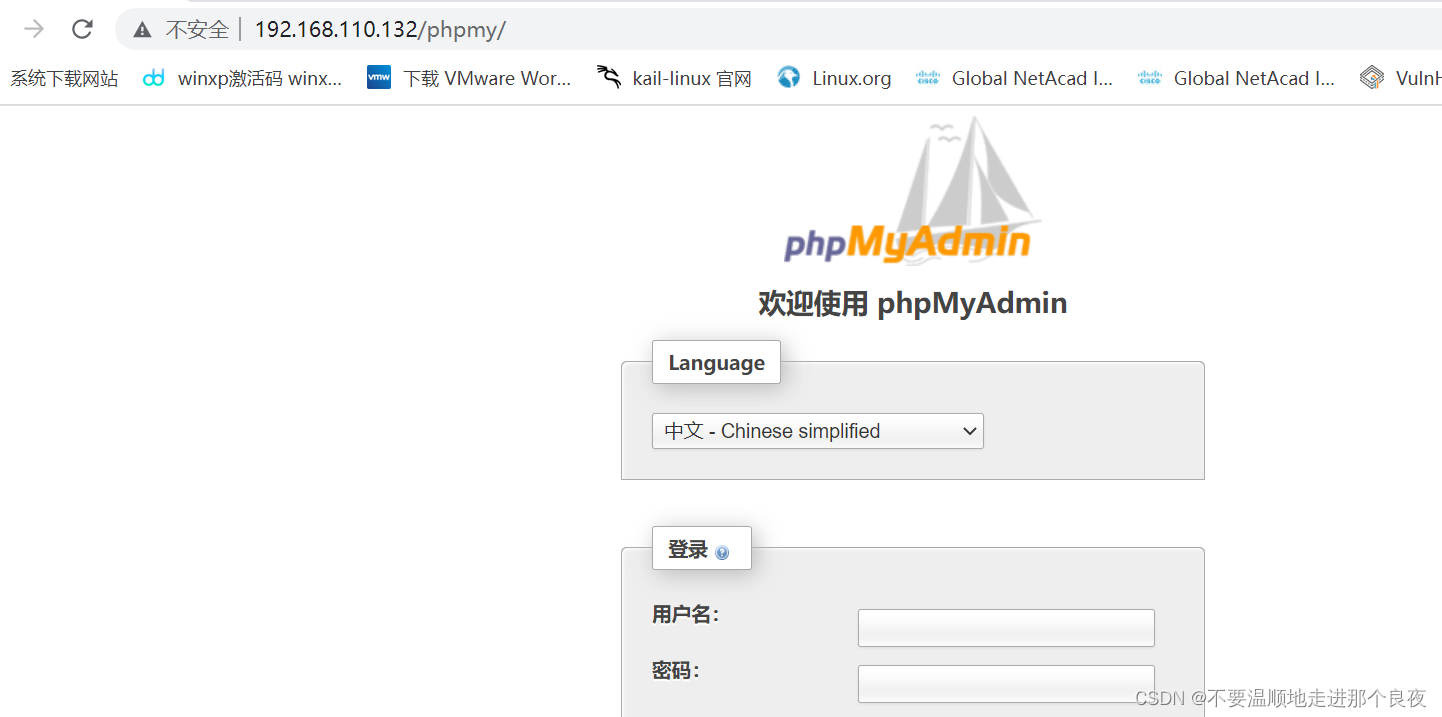Screen dimensions: 1442x717
Task: Open the Linux.org bookmark
Action: tap(834, 78)
